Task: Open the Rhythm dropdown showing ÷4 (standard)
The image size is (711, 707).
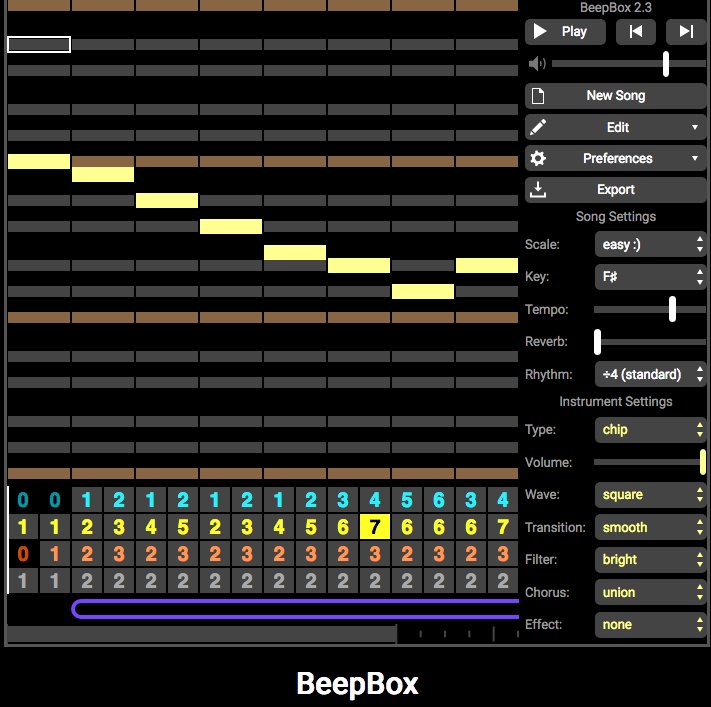Action: (650, 375)
